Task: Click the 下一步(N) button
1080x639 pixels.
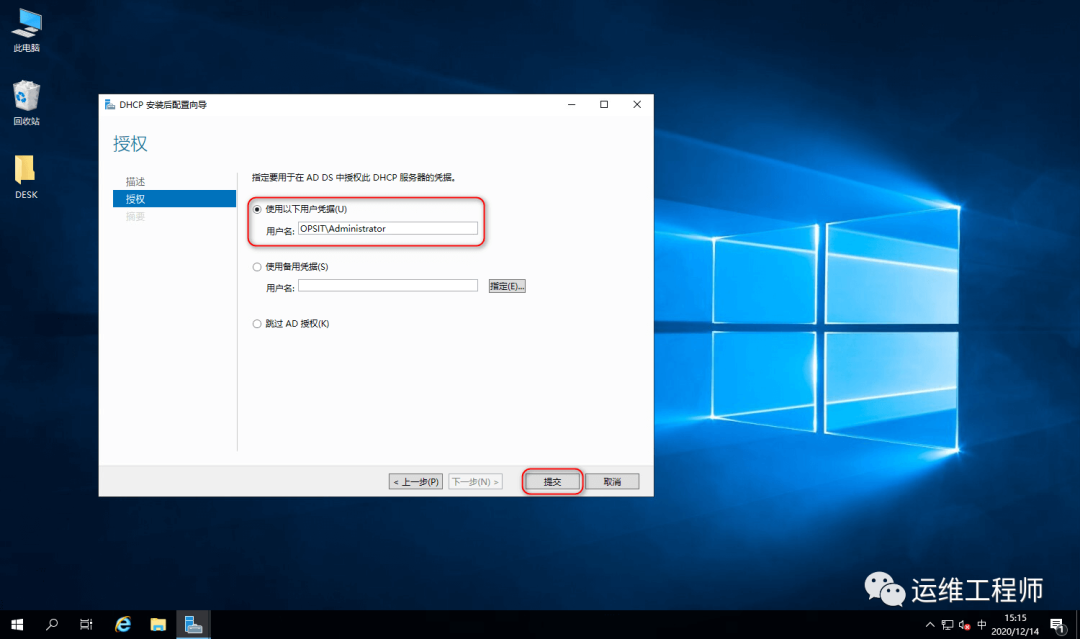Action: [475, 481]
